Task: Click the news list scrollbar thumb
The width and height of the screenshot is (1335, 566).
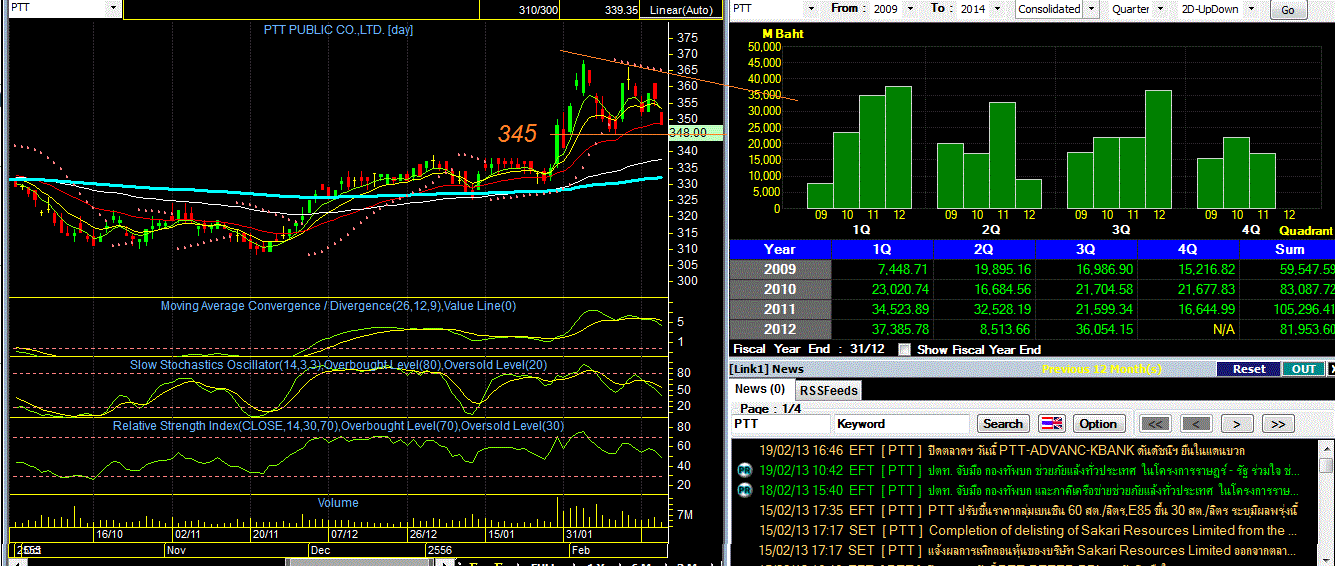Action: [x=1326, y=466]
